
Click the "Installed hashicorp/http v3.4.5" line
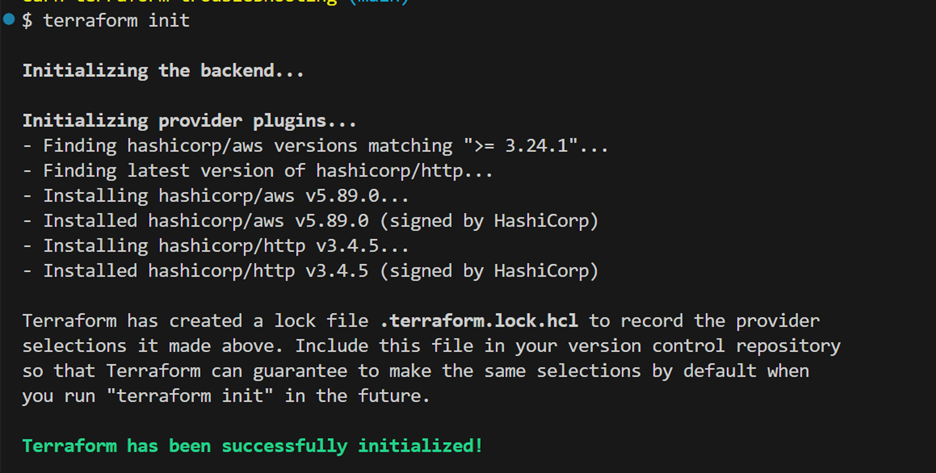coord(310,271)
